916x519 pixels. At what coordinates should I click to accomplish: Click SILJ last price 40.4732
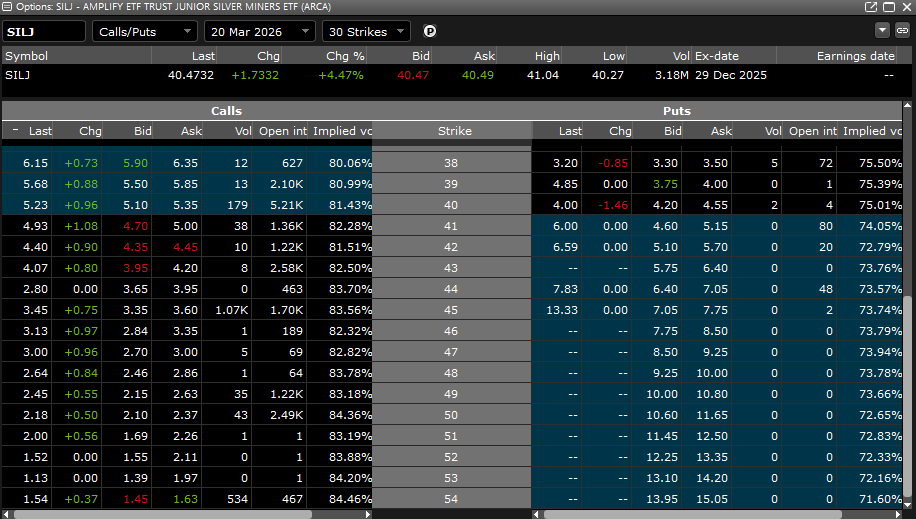(x=190, y=75)
